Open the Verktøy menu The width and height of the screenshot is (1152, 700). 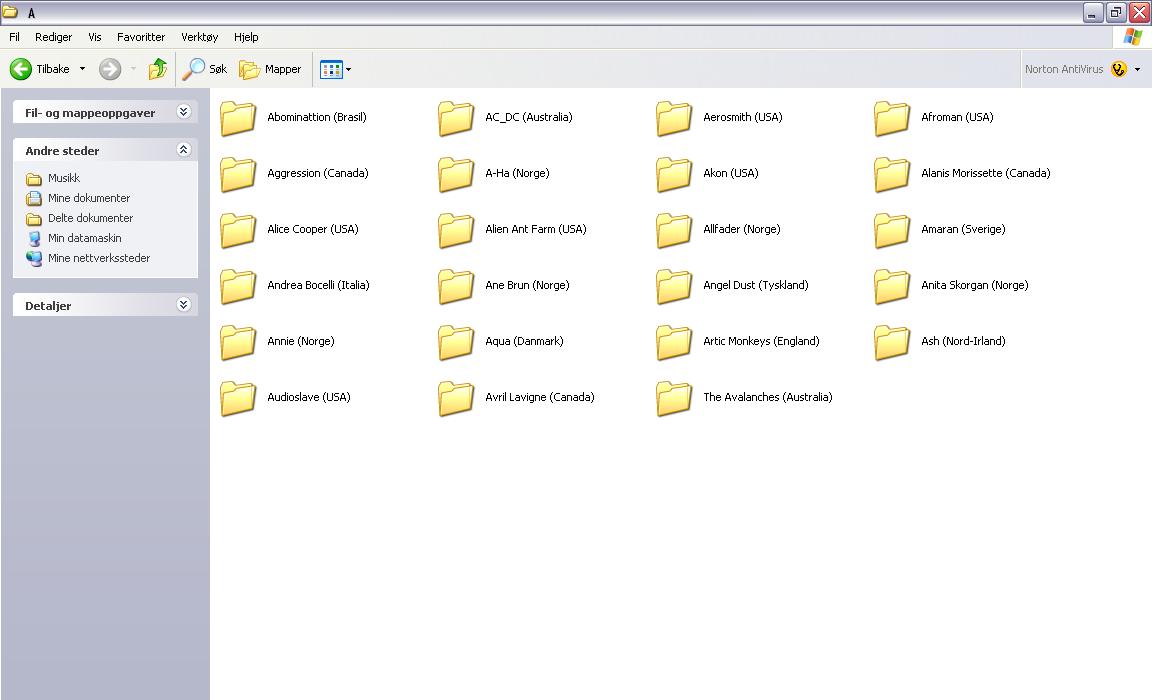tap(200, 37)
